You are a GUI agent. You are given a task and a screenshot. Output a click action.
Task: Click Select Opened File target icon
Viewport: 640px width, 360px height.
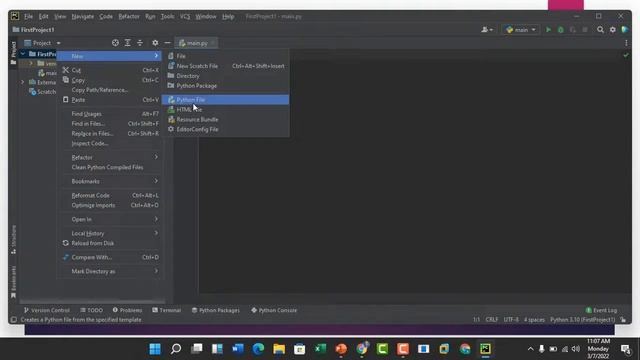click(115, 43)
